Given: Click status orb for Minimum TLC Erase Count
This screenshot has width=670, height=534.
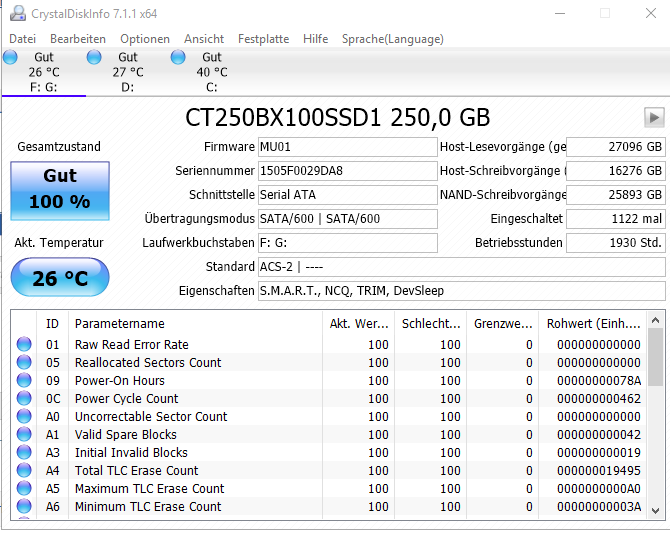Looking at the screenshot, I should pos(24,506).
